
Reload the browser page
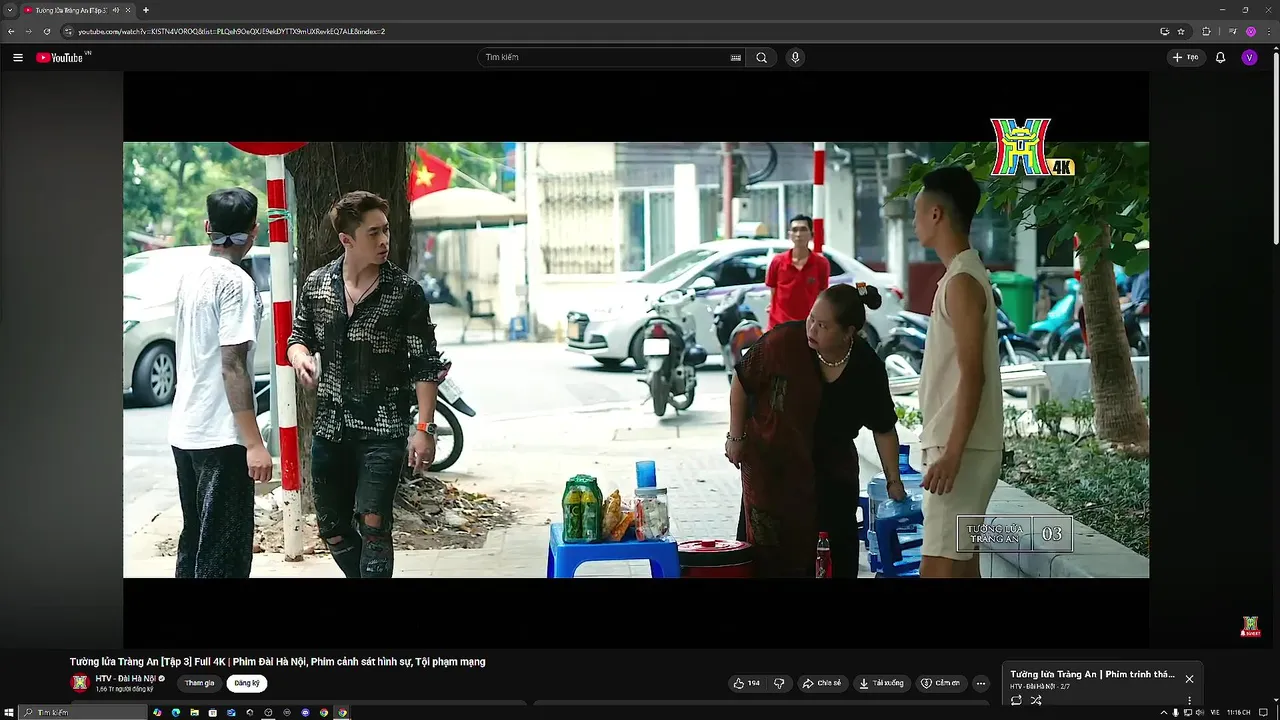(x=46, y=31)
